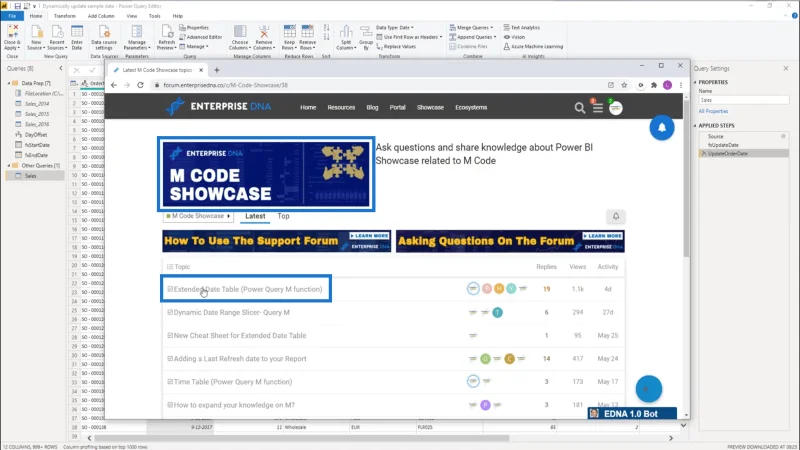800x450 pixels.
Task: Toggle checkbox beside How to expand your knowledge
Action: click(x=170, y=405)
